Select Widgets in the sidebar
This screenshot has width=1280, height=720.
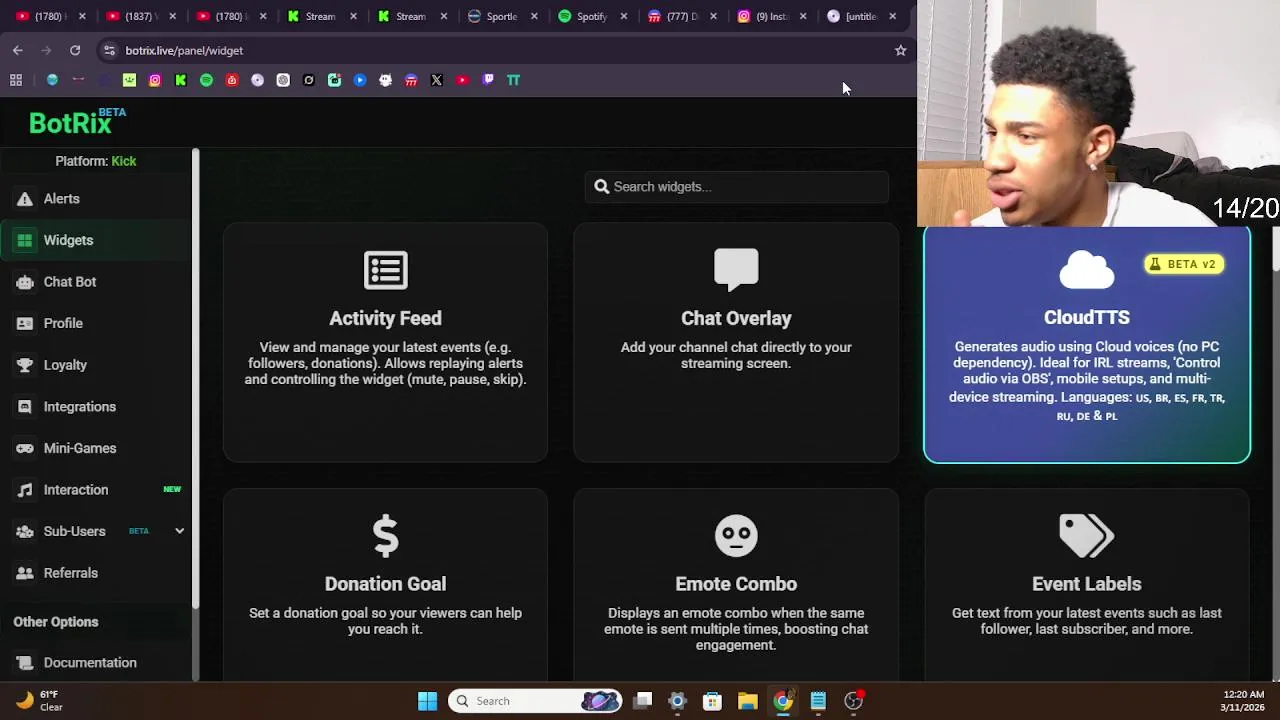click(97, 240)
